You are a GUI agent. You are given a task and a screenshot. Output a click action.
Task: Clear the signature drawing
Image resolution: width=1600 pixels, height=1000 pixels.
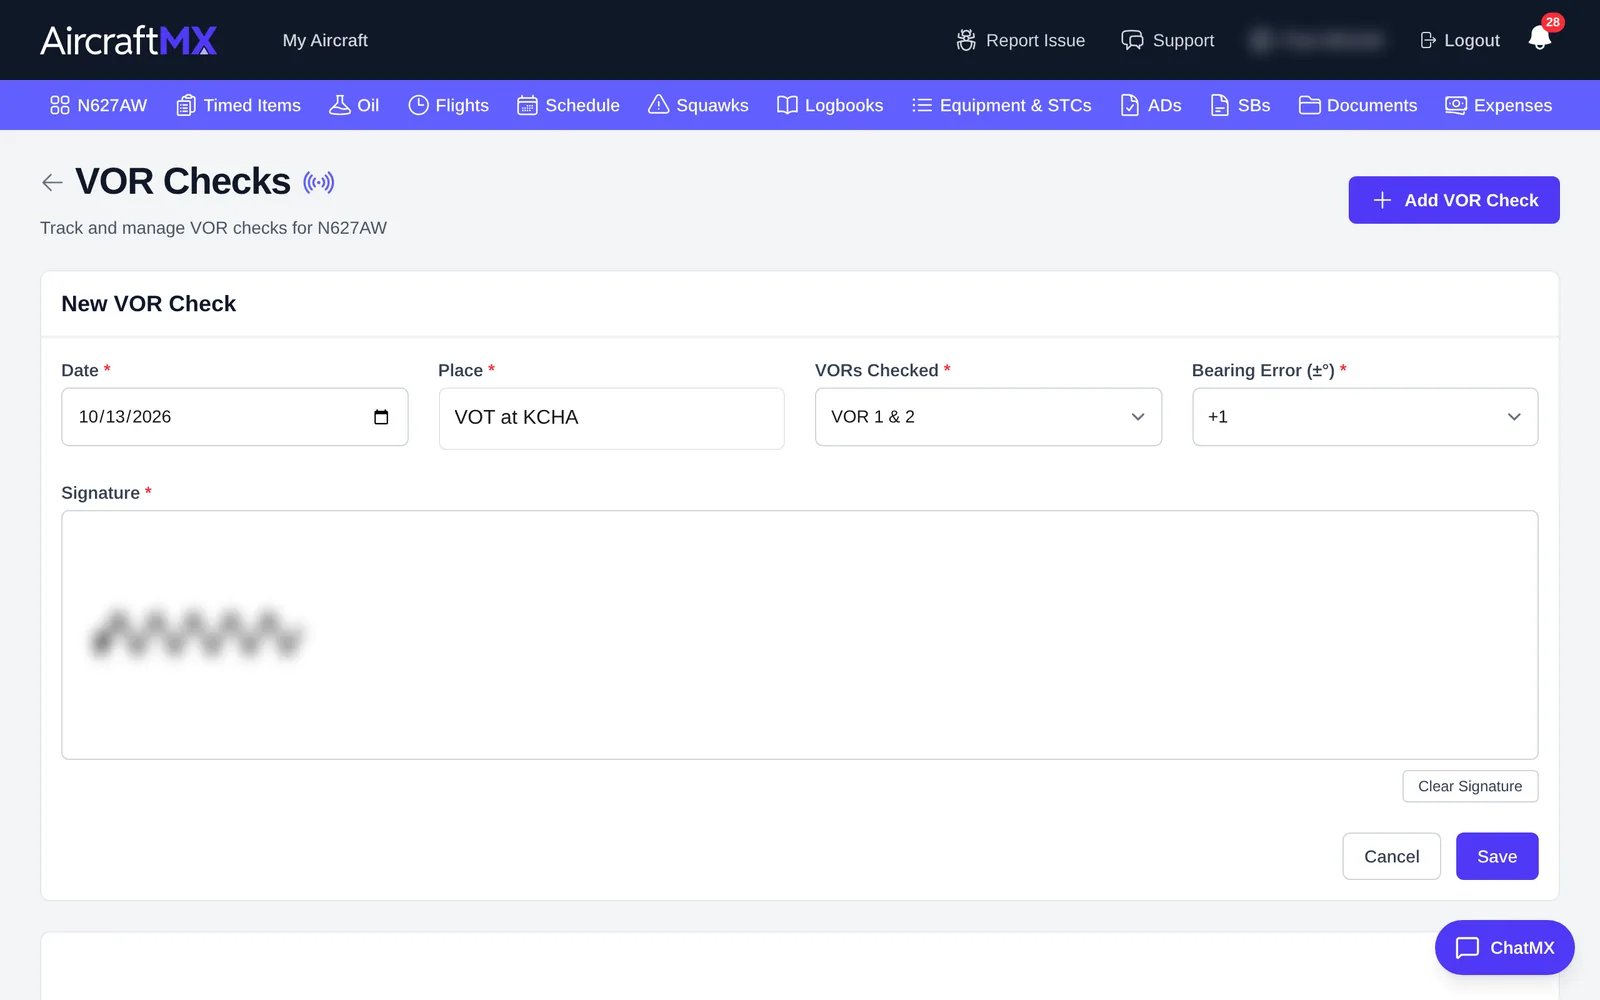click(x=1470, y=786)
